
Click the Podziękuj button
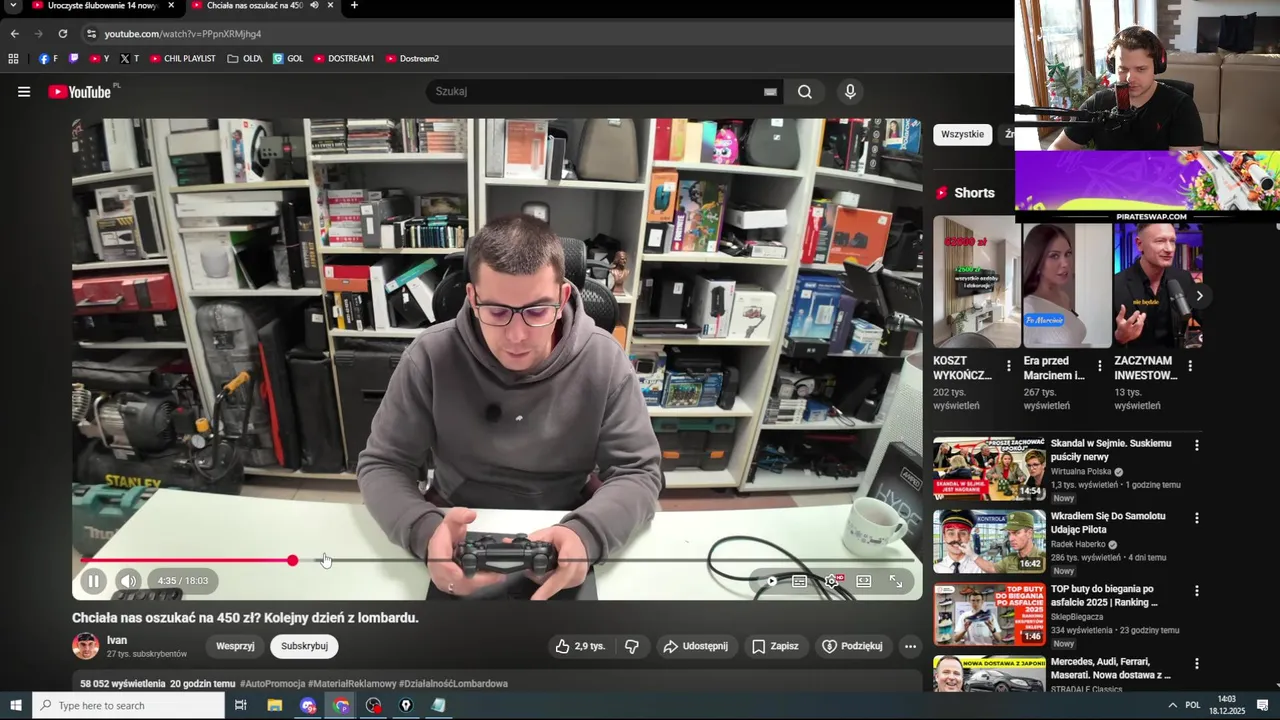point(853,646)
